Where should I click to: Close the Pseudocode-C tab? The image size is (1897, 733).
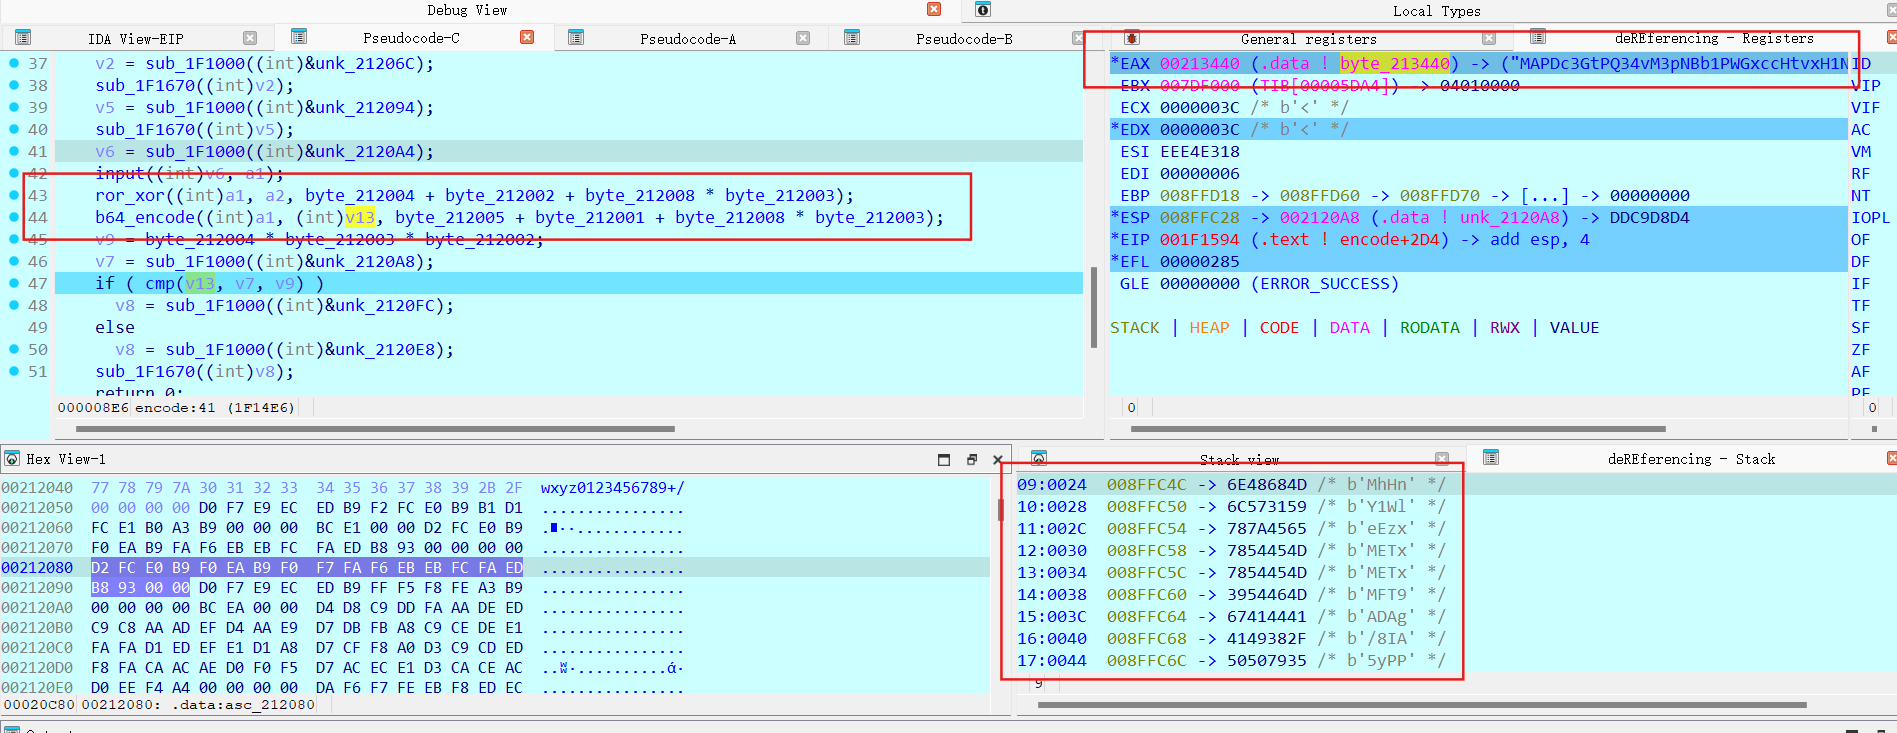click(527, 37)
